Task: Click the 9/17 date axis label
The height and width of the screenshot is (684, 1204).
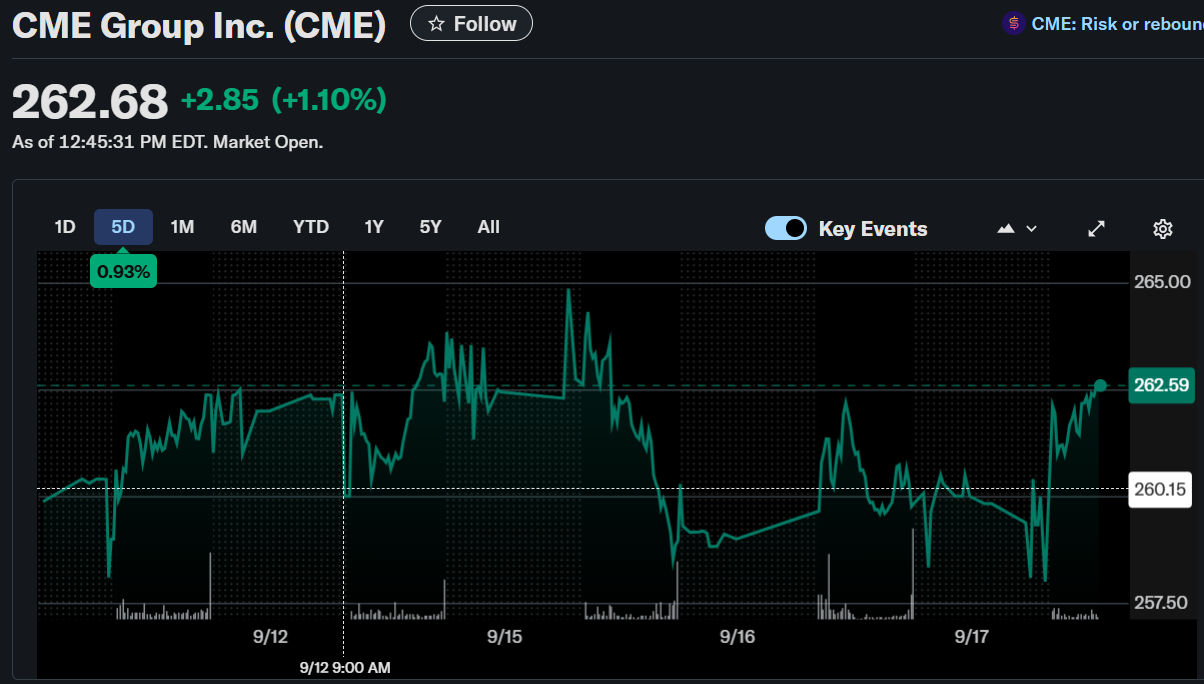Action: click(x=972, y=637)
